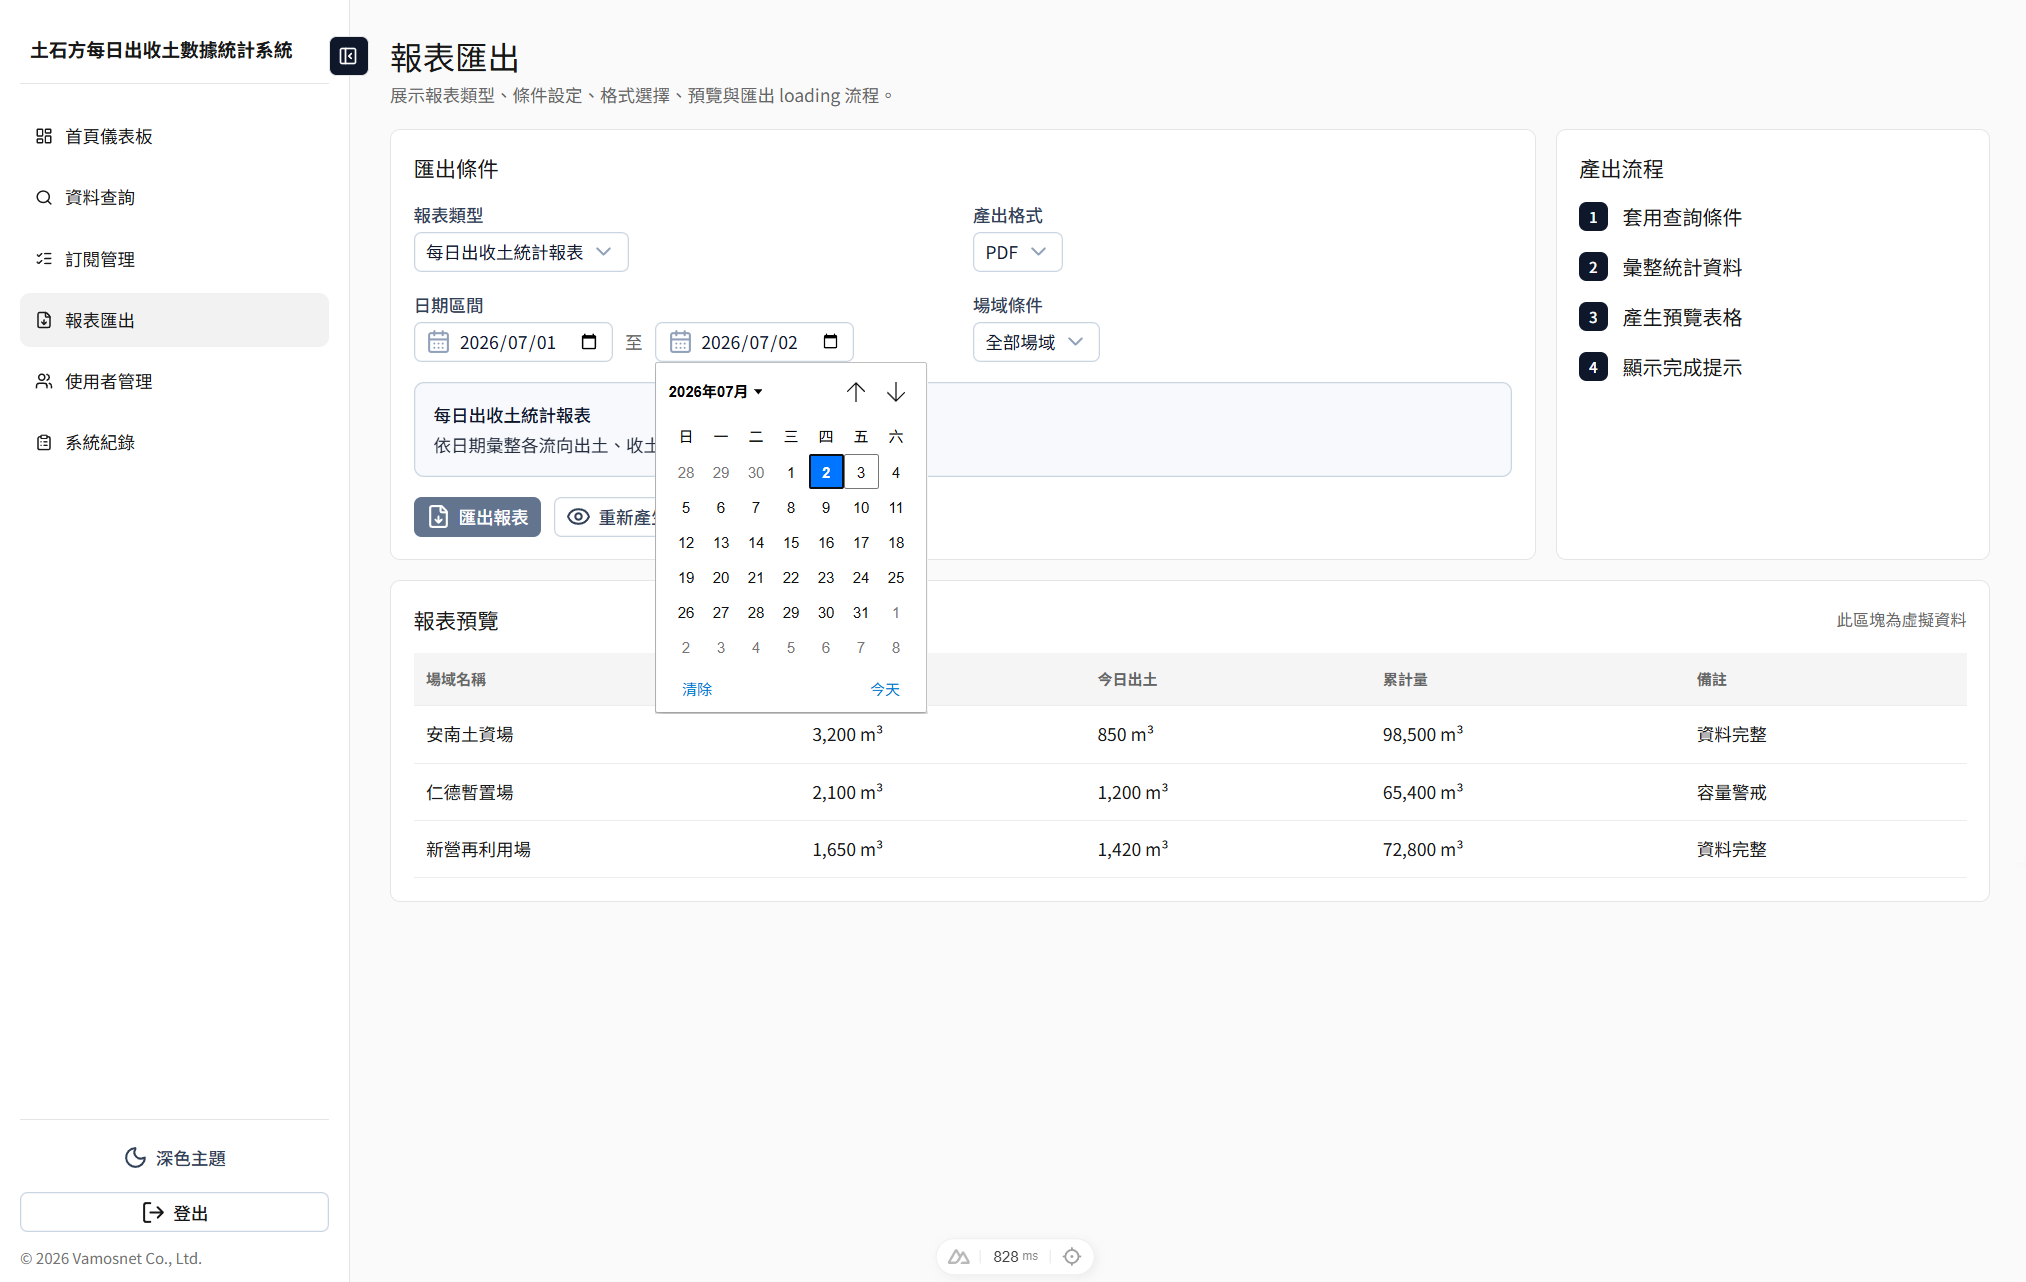Click the calendar icon in the start date field
Viewport: 2026px width, 1282px height.
pyautogui.click(x=438, y=342)
